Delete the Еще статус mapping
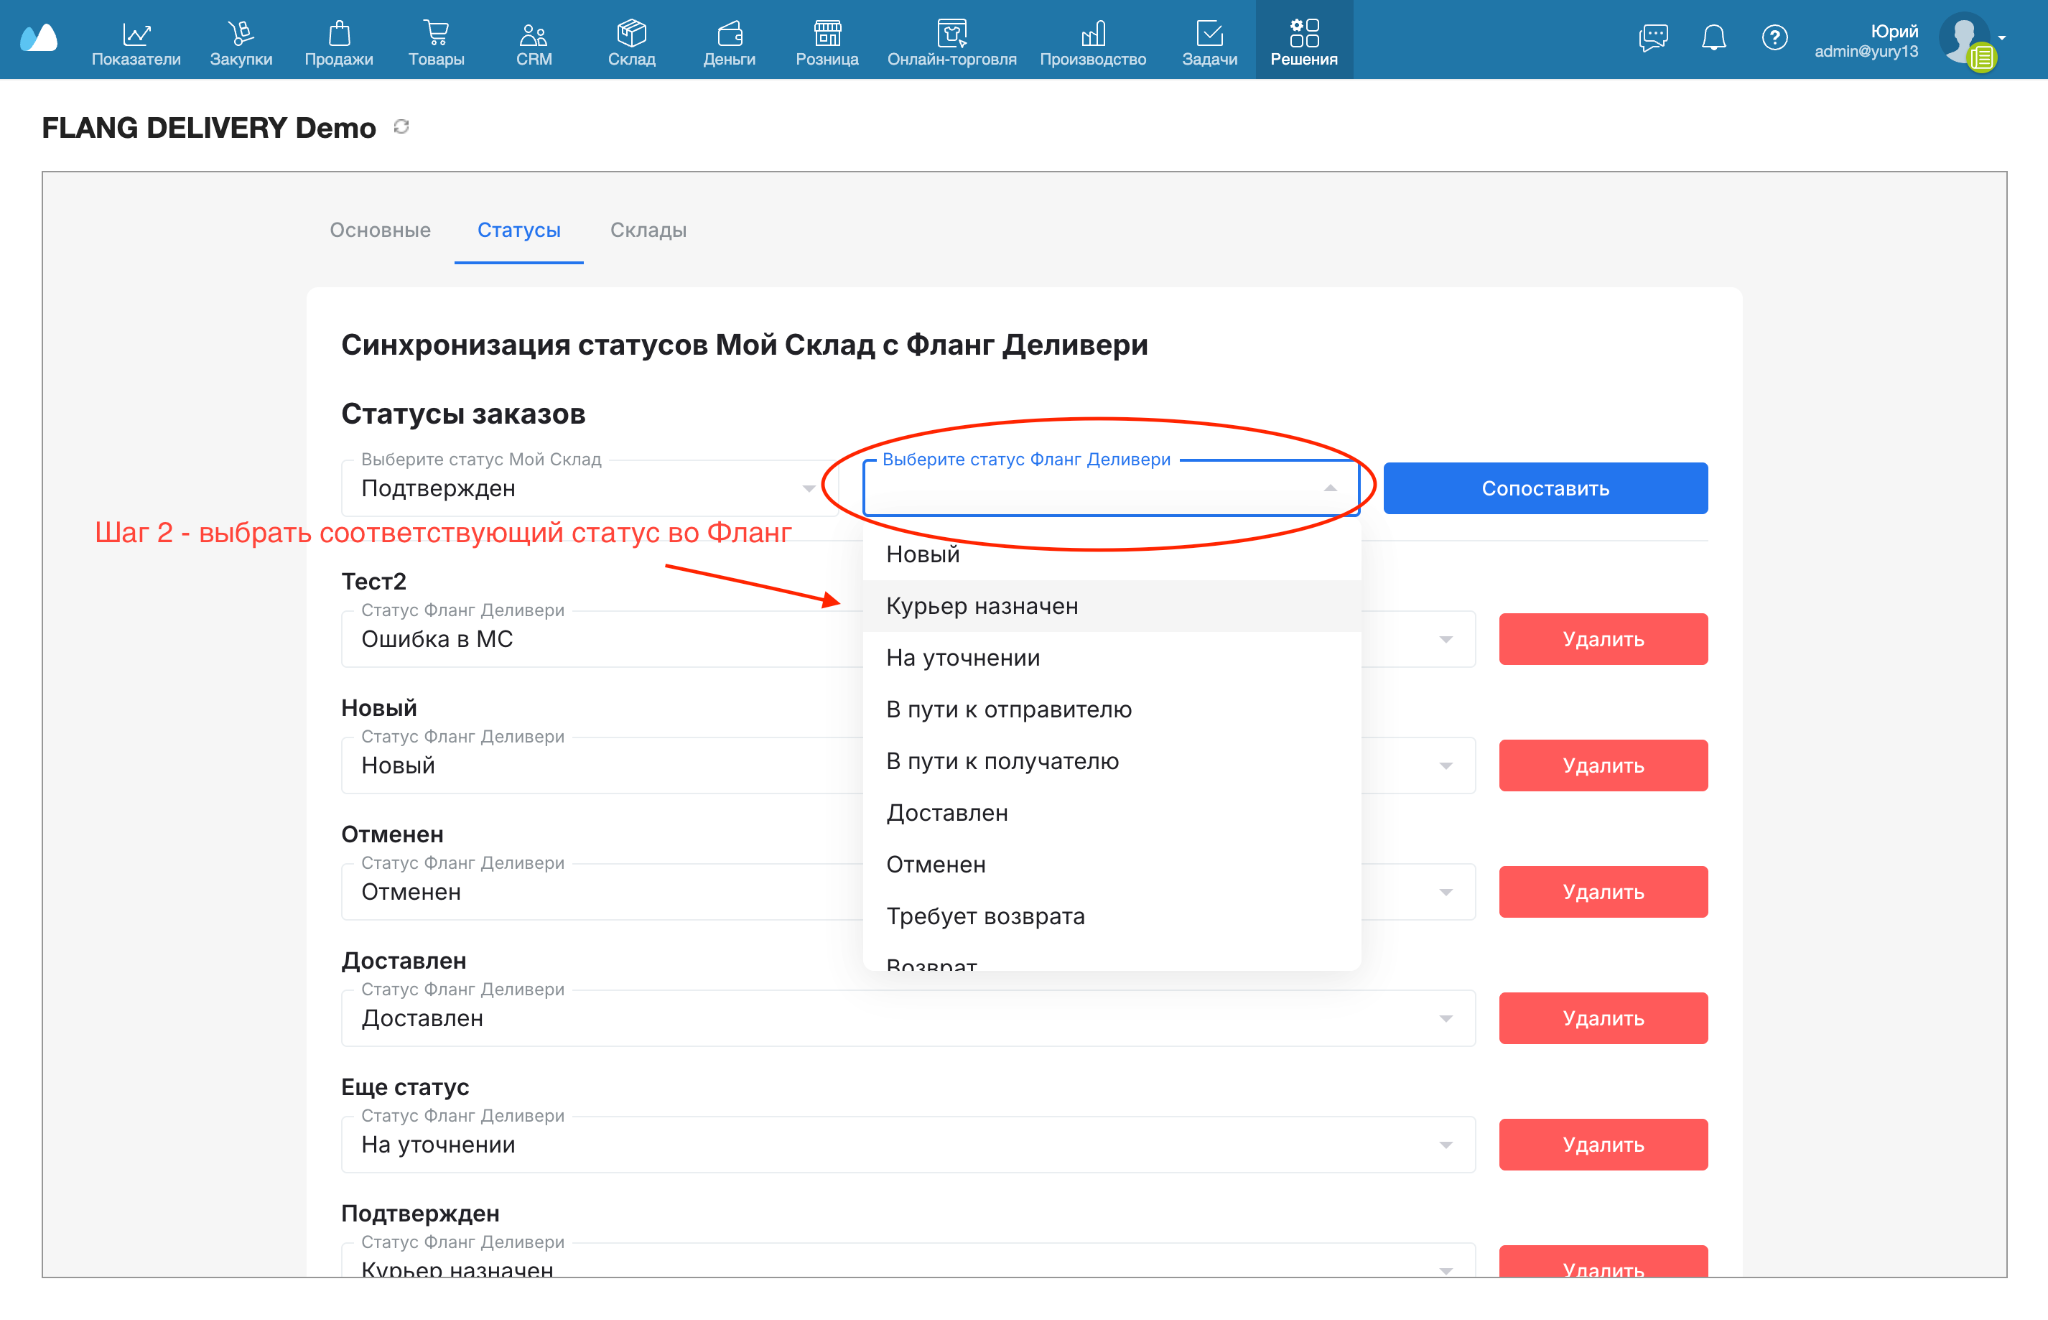2048x1320 pixels. (x=1603, y=1144)
